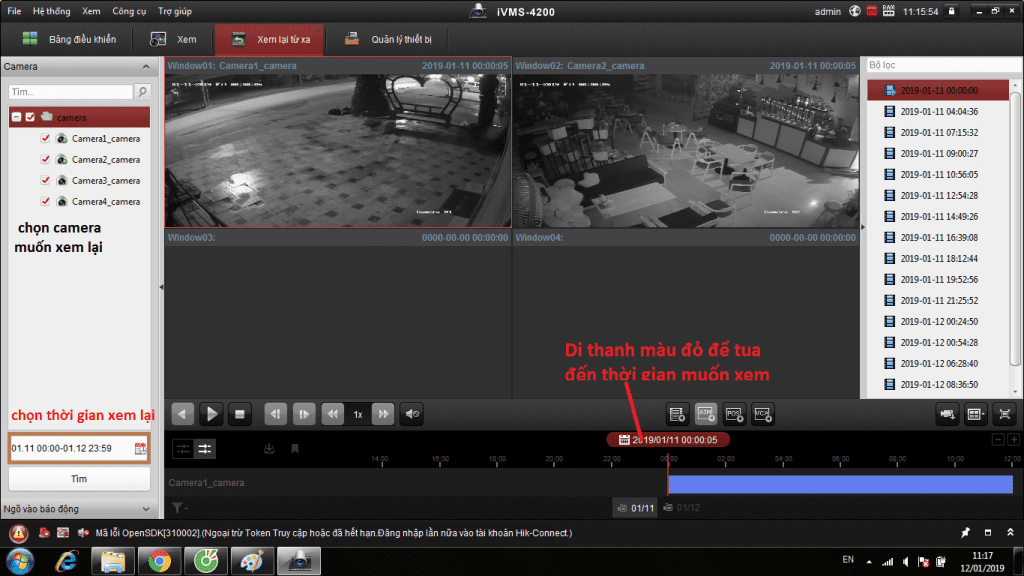Click the full screen icon

tap(1004, 413)
